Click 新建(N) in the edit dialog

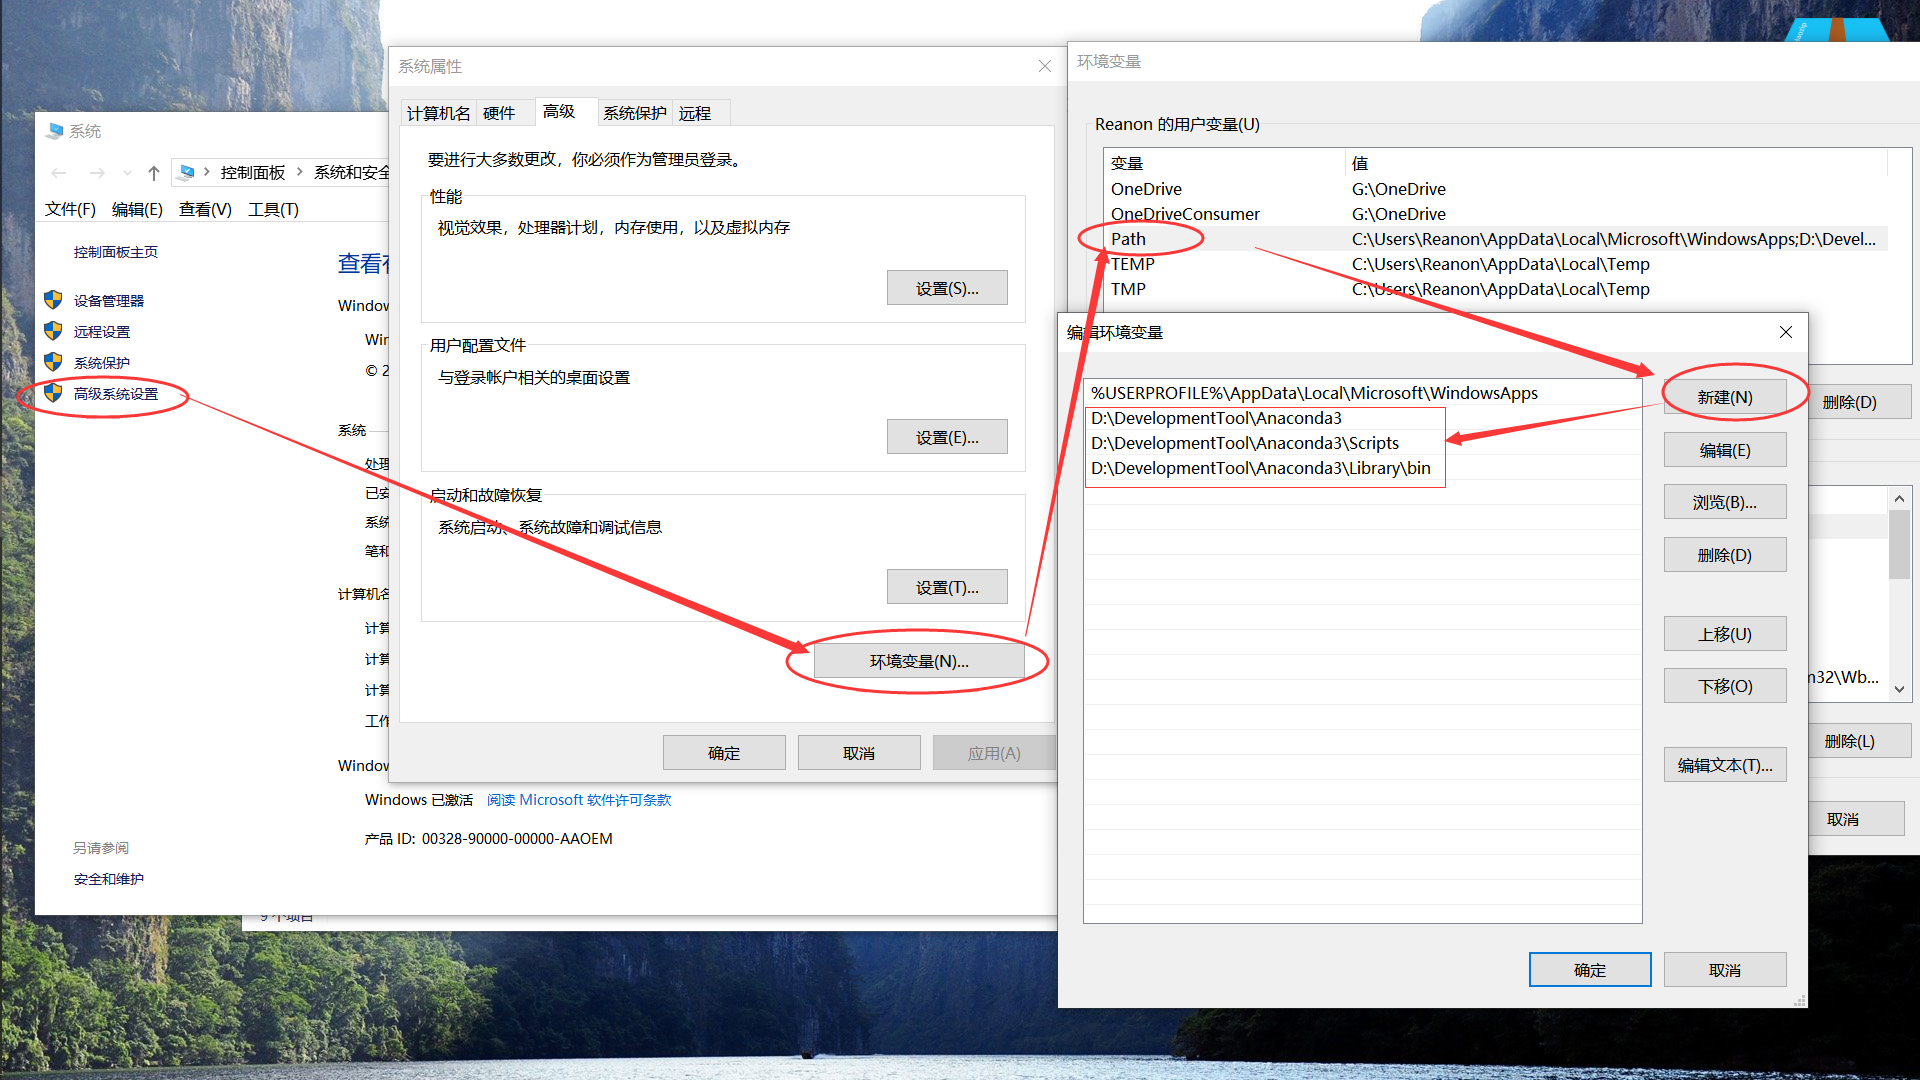[1724, 396]
